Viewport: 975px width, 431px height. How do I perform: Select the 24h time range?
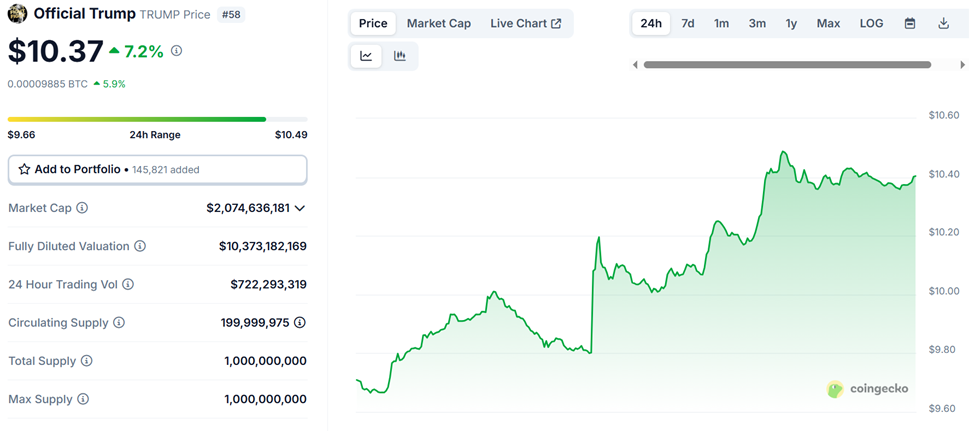point(651,24)
